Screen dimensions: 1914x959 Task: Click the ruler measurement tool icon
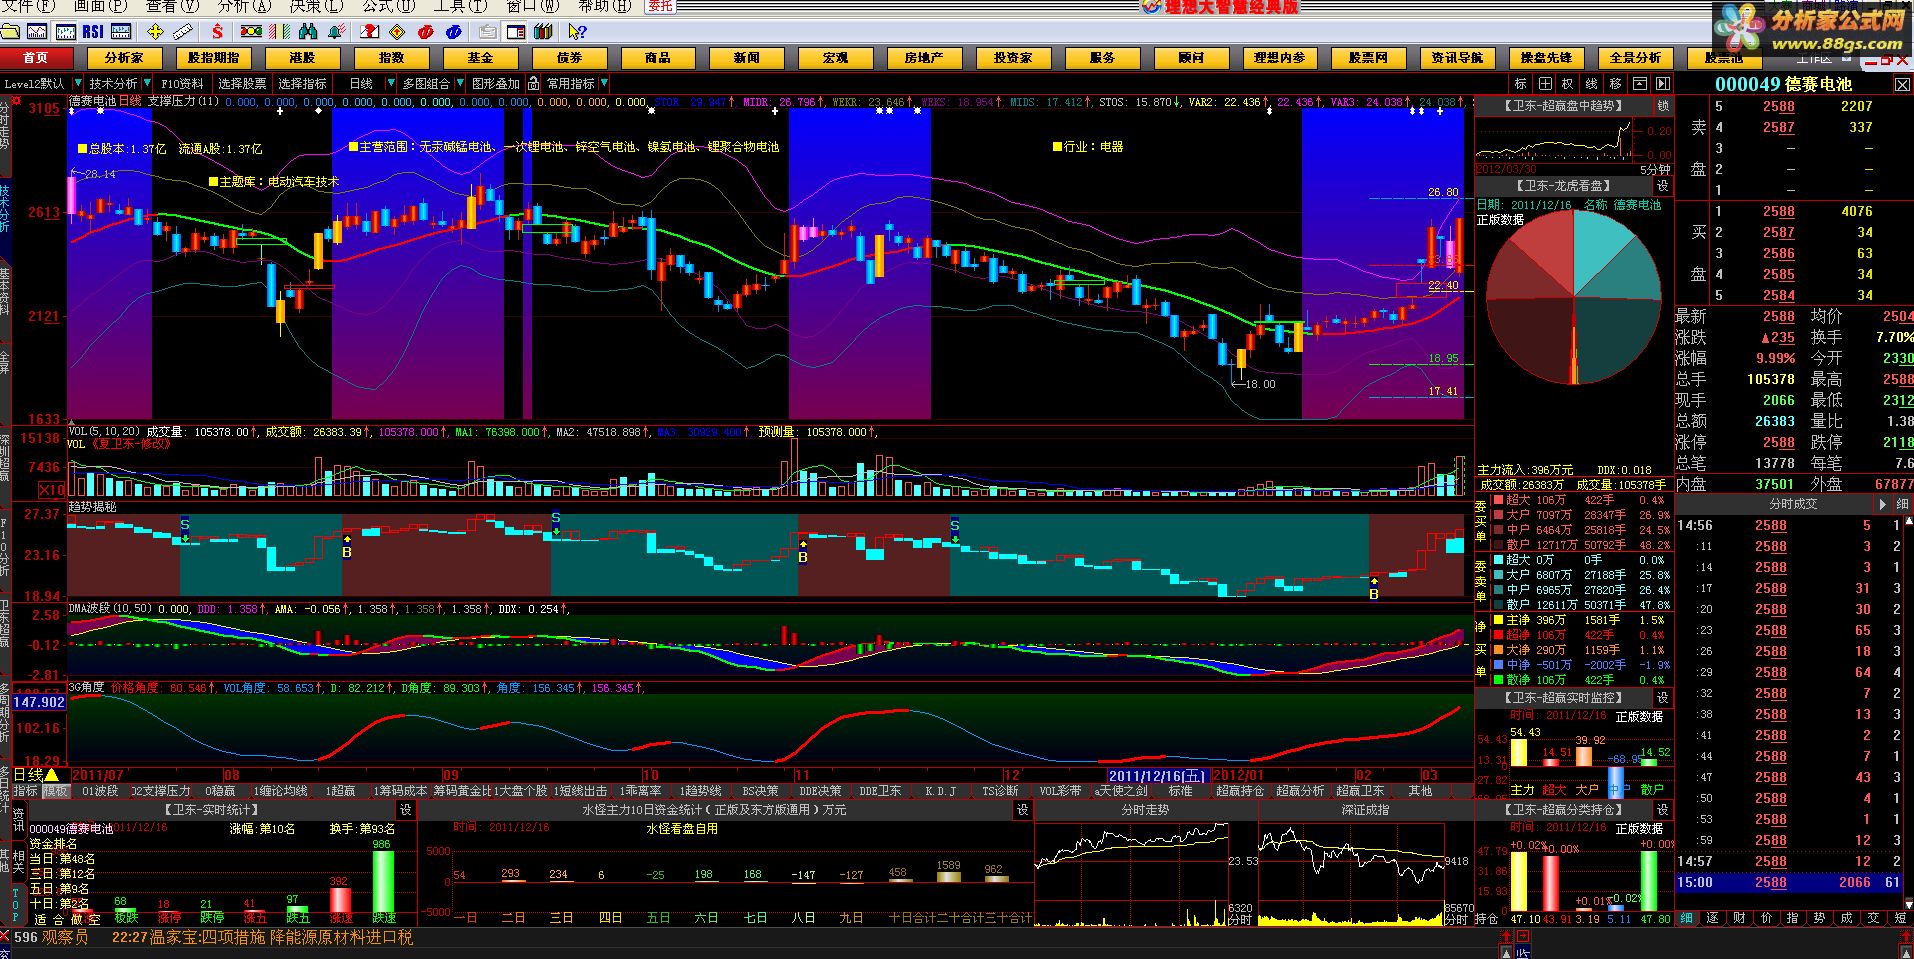coord(183,32)
